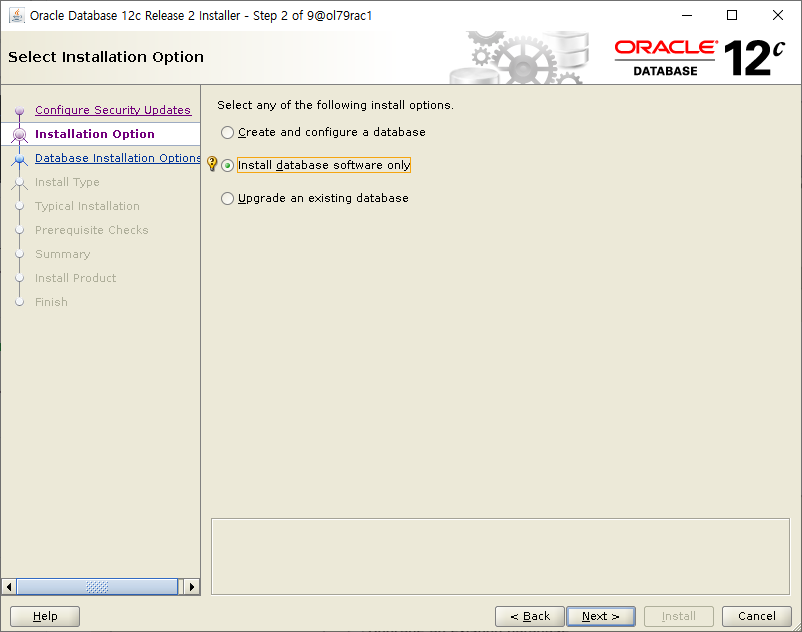Select 'Upgrade an existing database' radio option
The width and height of the screenshot is (802, 632).
click(x=228, y=198)
